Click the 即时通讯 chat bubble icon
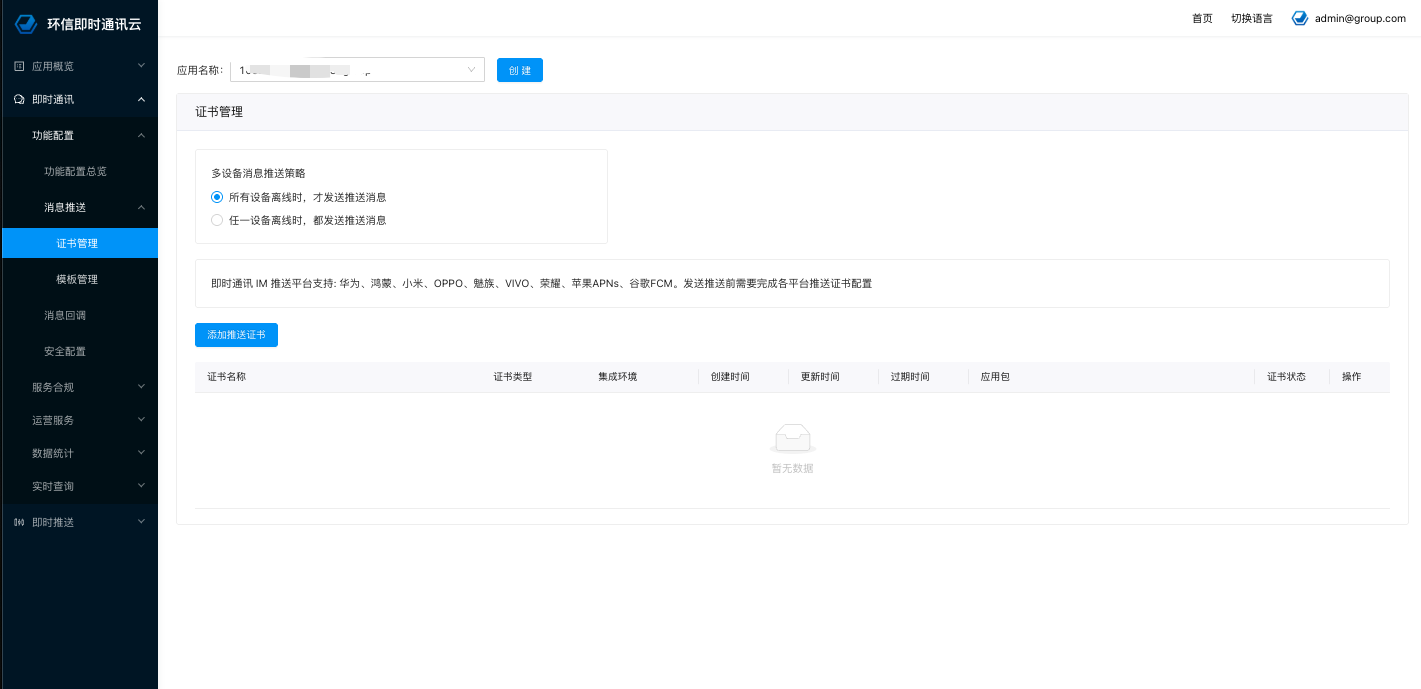This screenshot has width=1421, height=689. pos(19,99)
